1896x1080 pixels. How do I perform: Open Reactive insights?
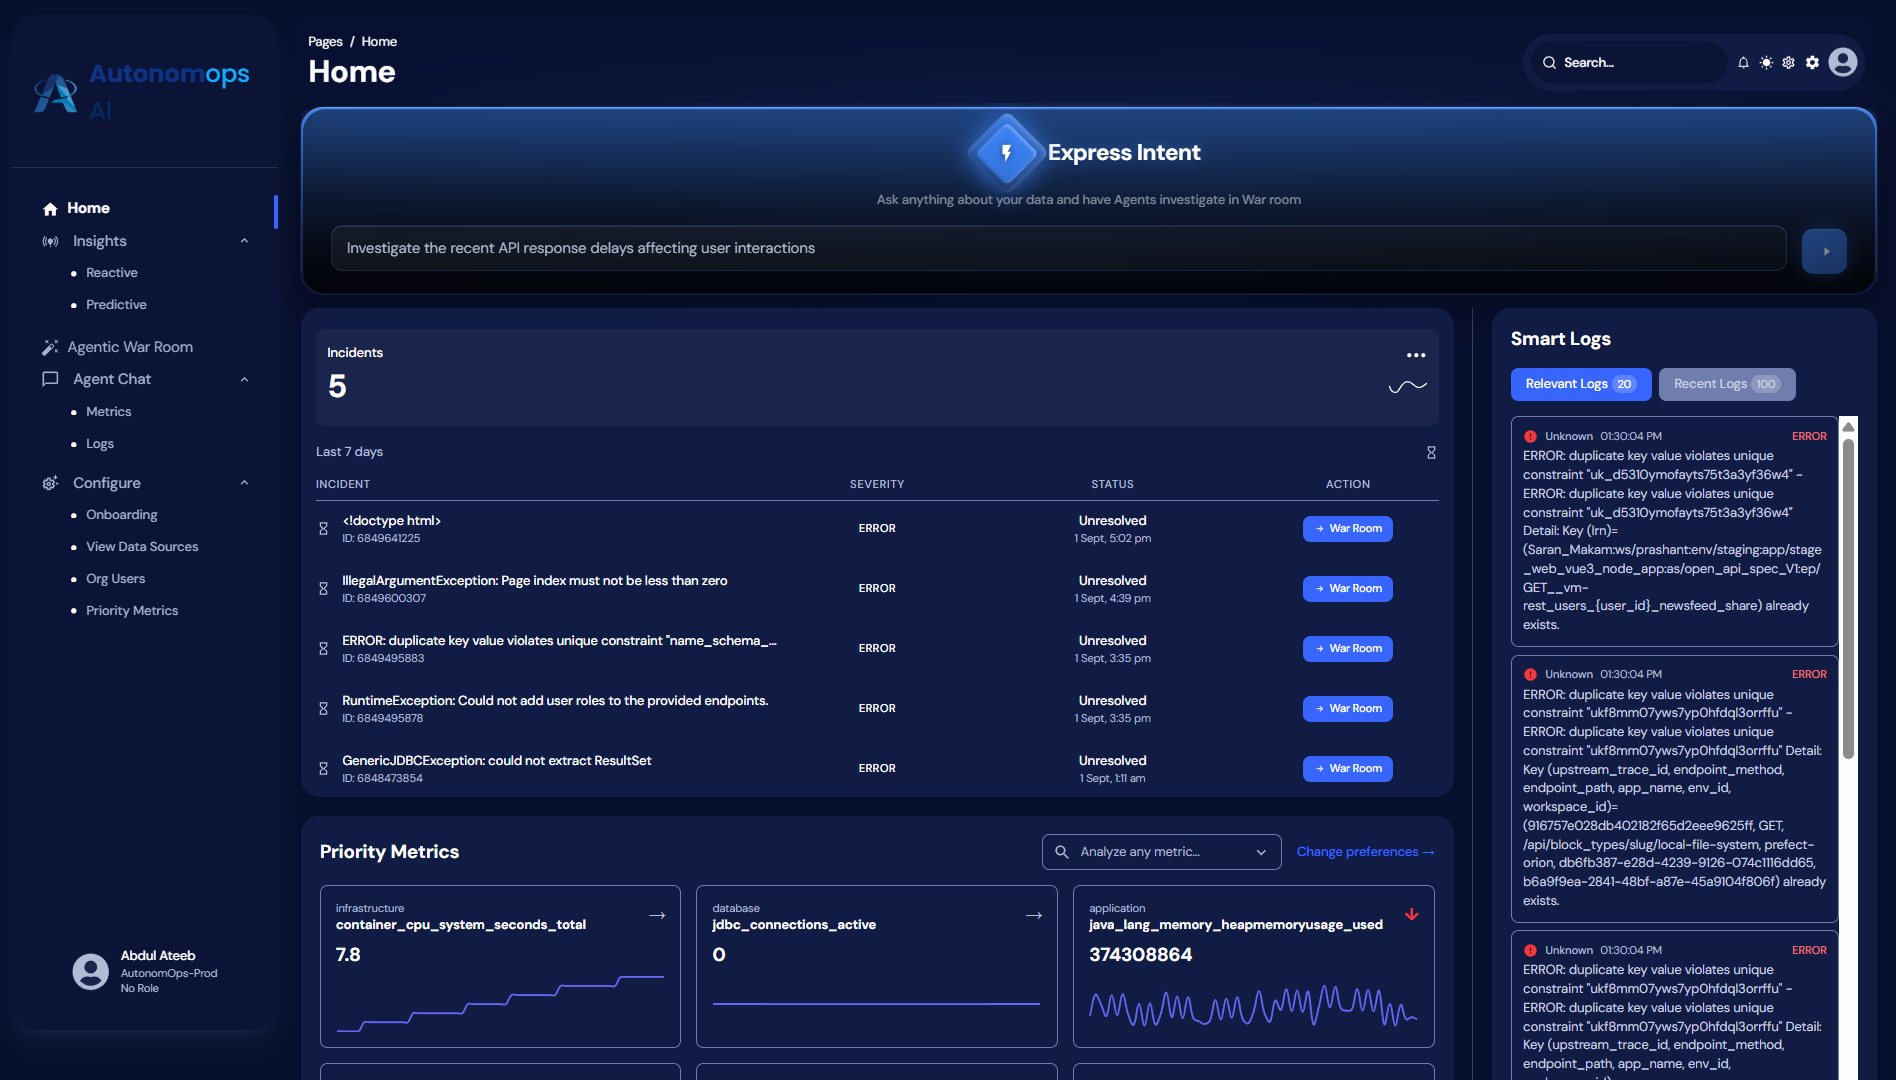112,273
